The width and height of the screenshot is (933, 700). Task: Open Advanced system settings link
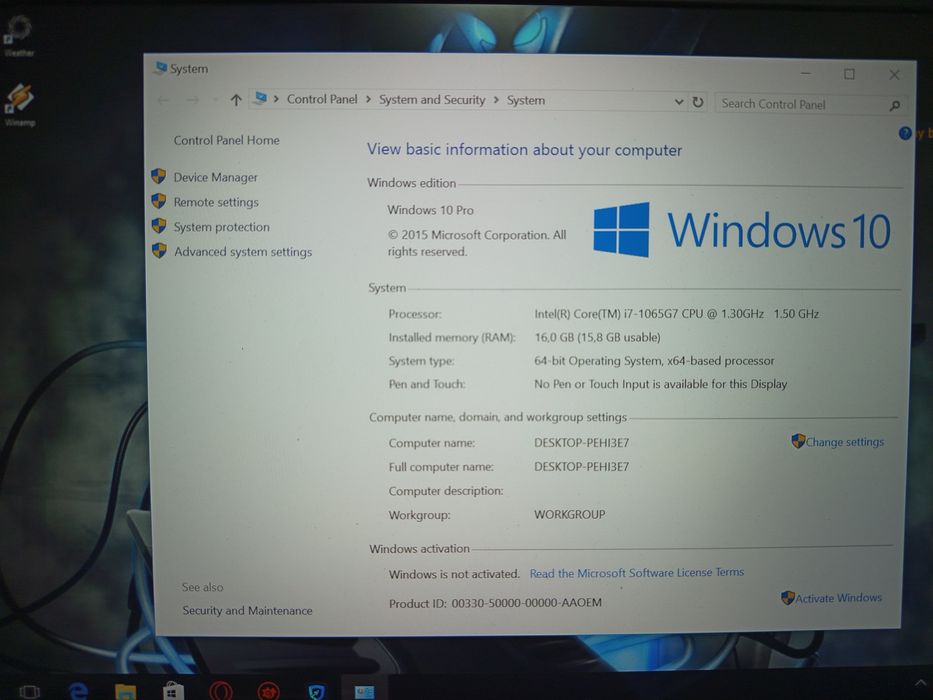point(243,252)
